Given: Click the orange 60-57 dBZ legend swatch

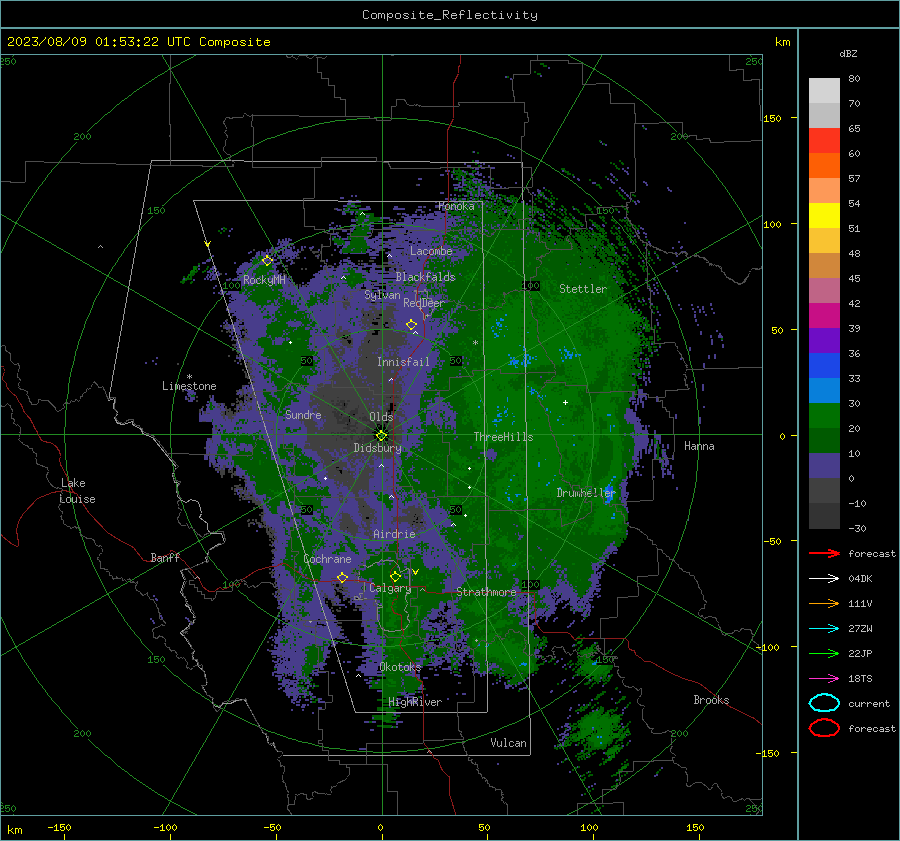Looking at the screenshot, I should pos(824,165).
